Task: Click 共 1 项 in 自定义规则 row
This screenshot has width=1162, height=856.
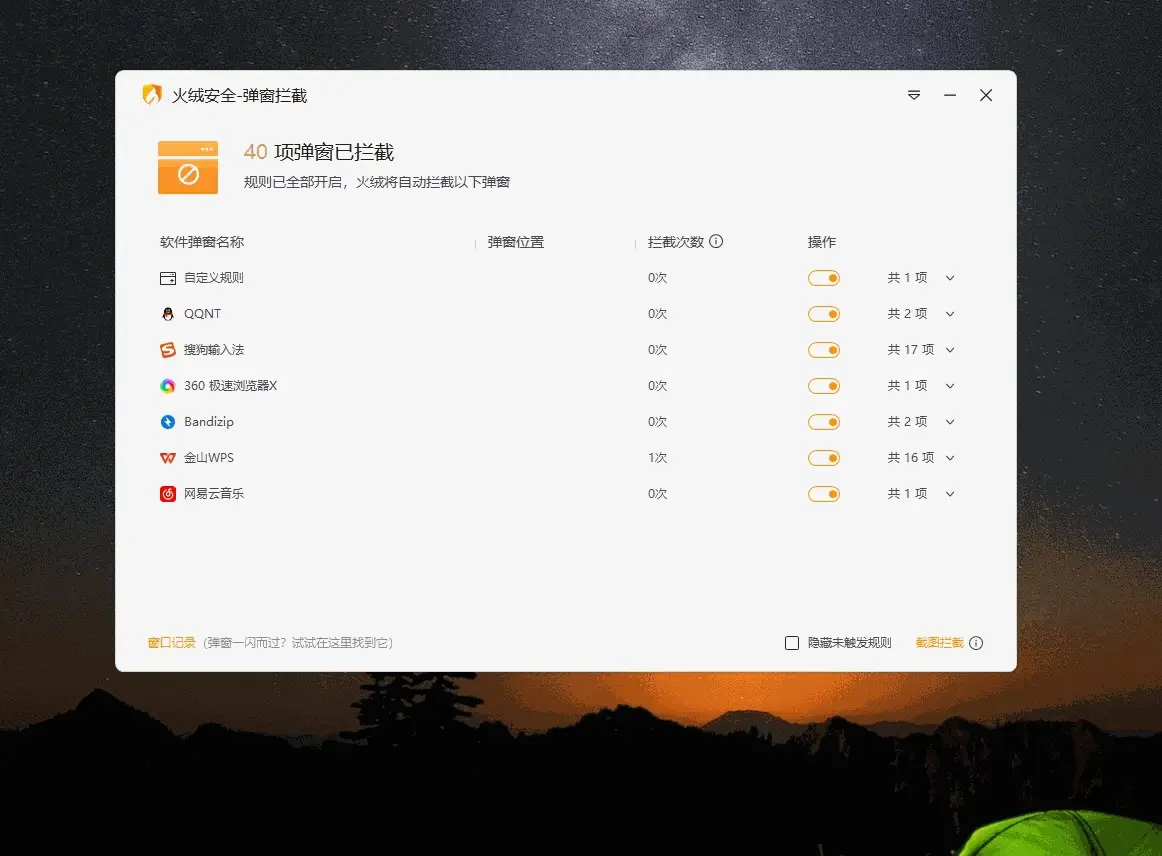Action: point(907,278)
